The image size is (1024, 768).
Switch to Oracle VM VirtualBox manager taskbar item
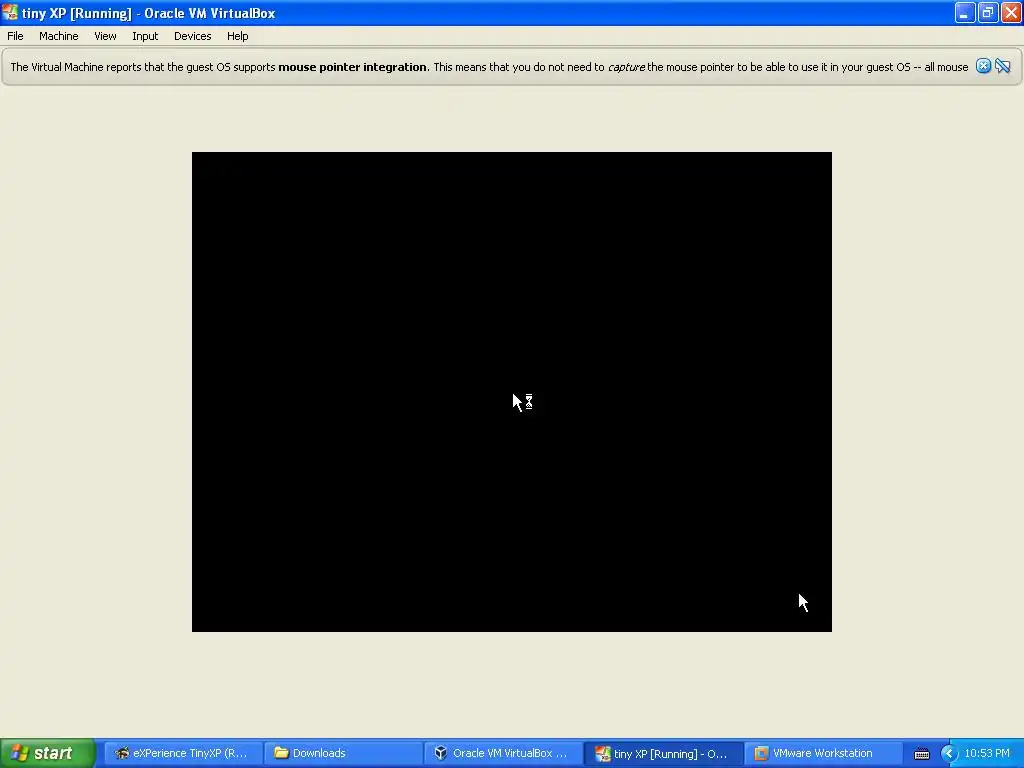coord(502,753)
